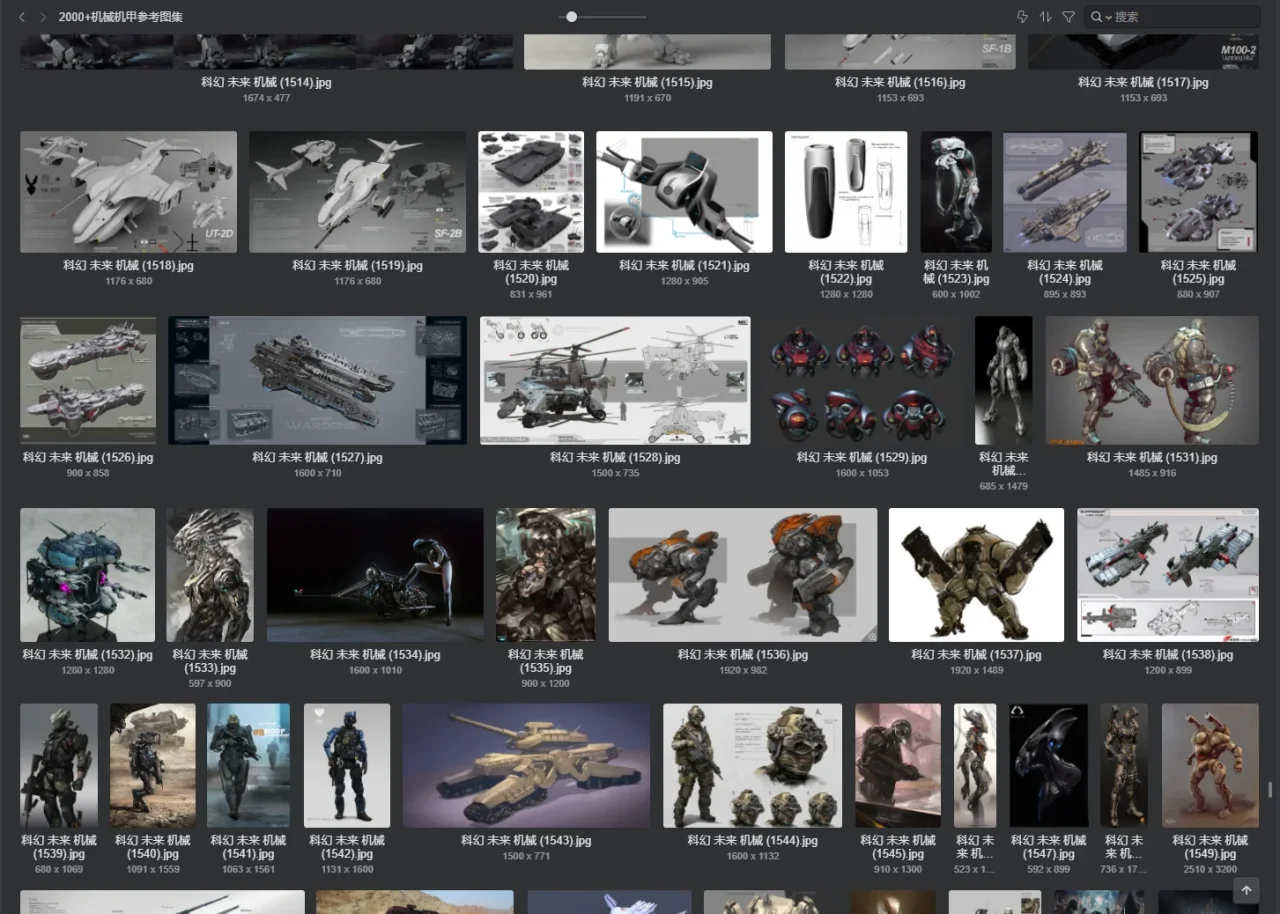Click the magnifier search icon
Image resolution: width=1280 pixels, height=914 pixels.
pos(1096,17)
